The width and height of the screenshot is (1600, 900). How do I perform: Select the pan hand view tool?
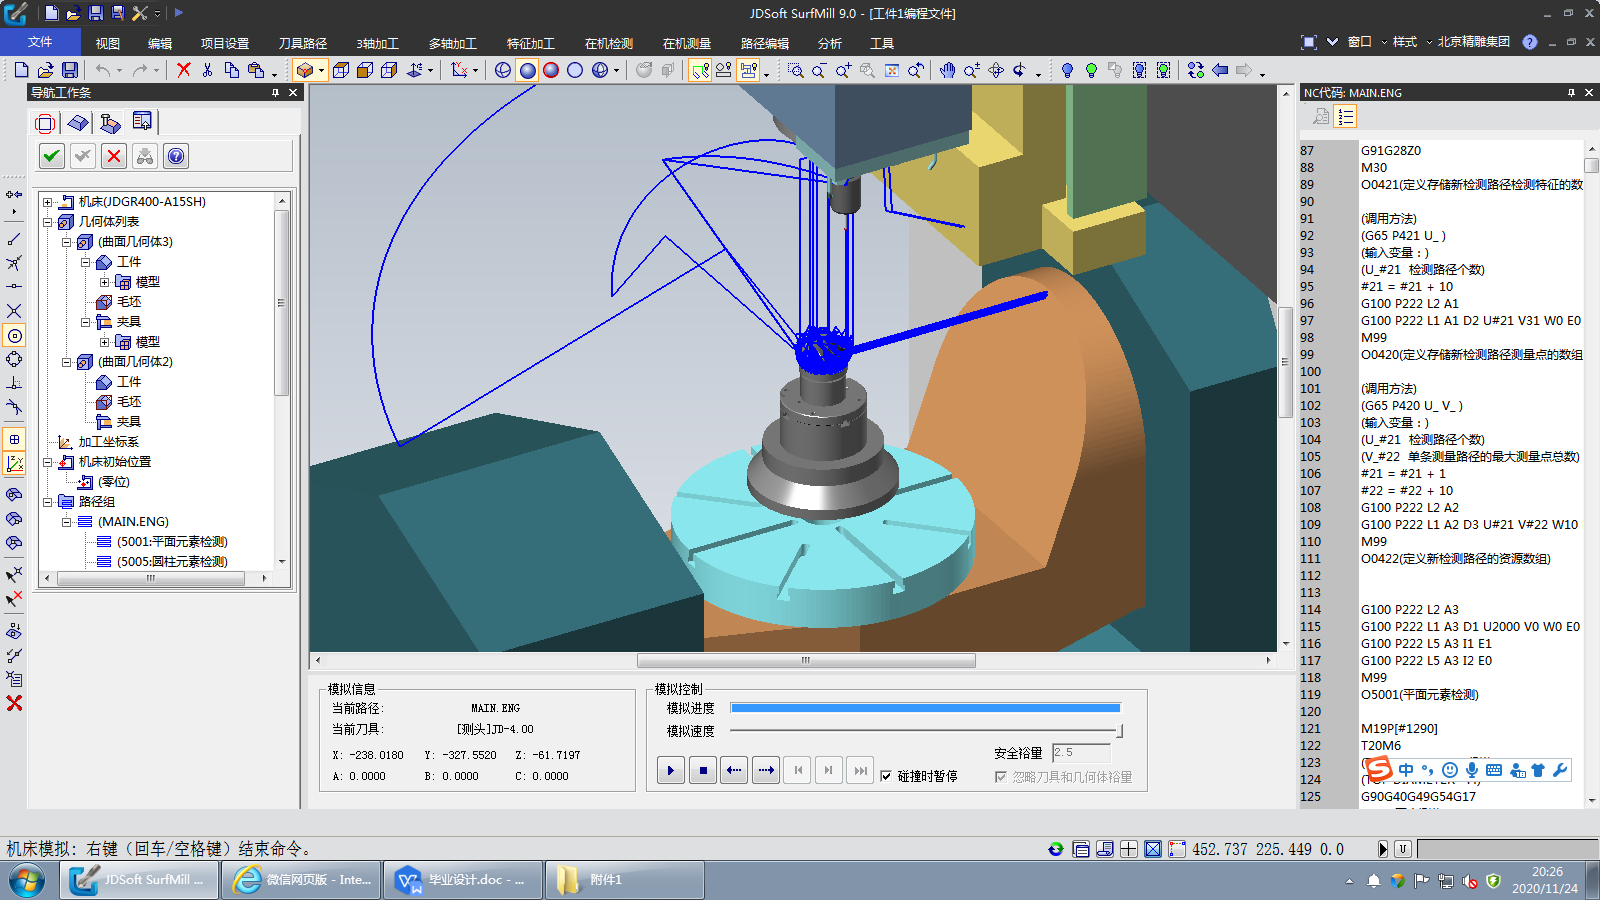click(x=947, y=70)
